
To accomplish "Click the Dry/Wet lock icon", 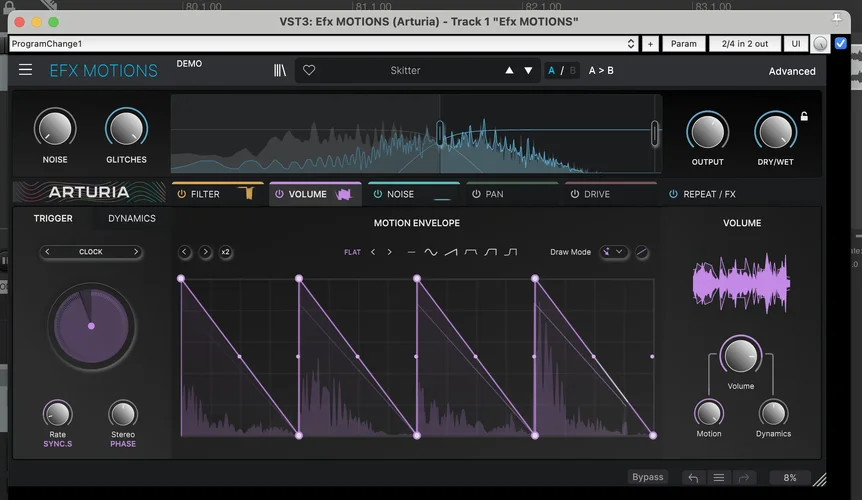I will point(804,117).
